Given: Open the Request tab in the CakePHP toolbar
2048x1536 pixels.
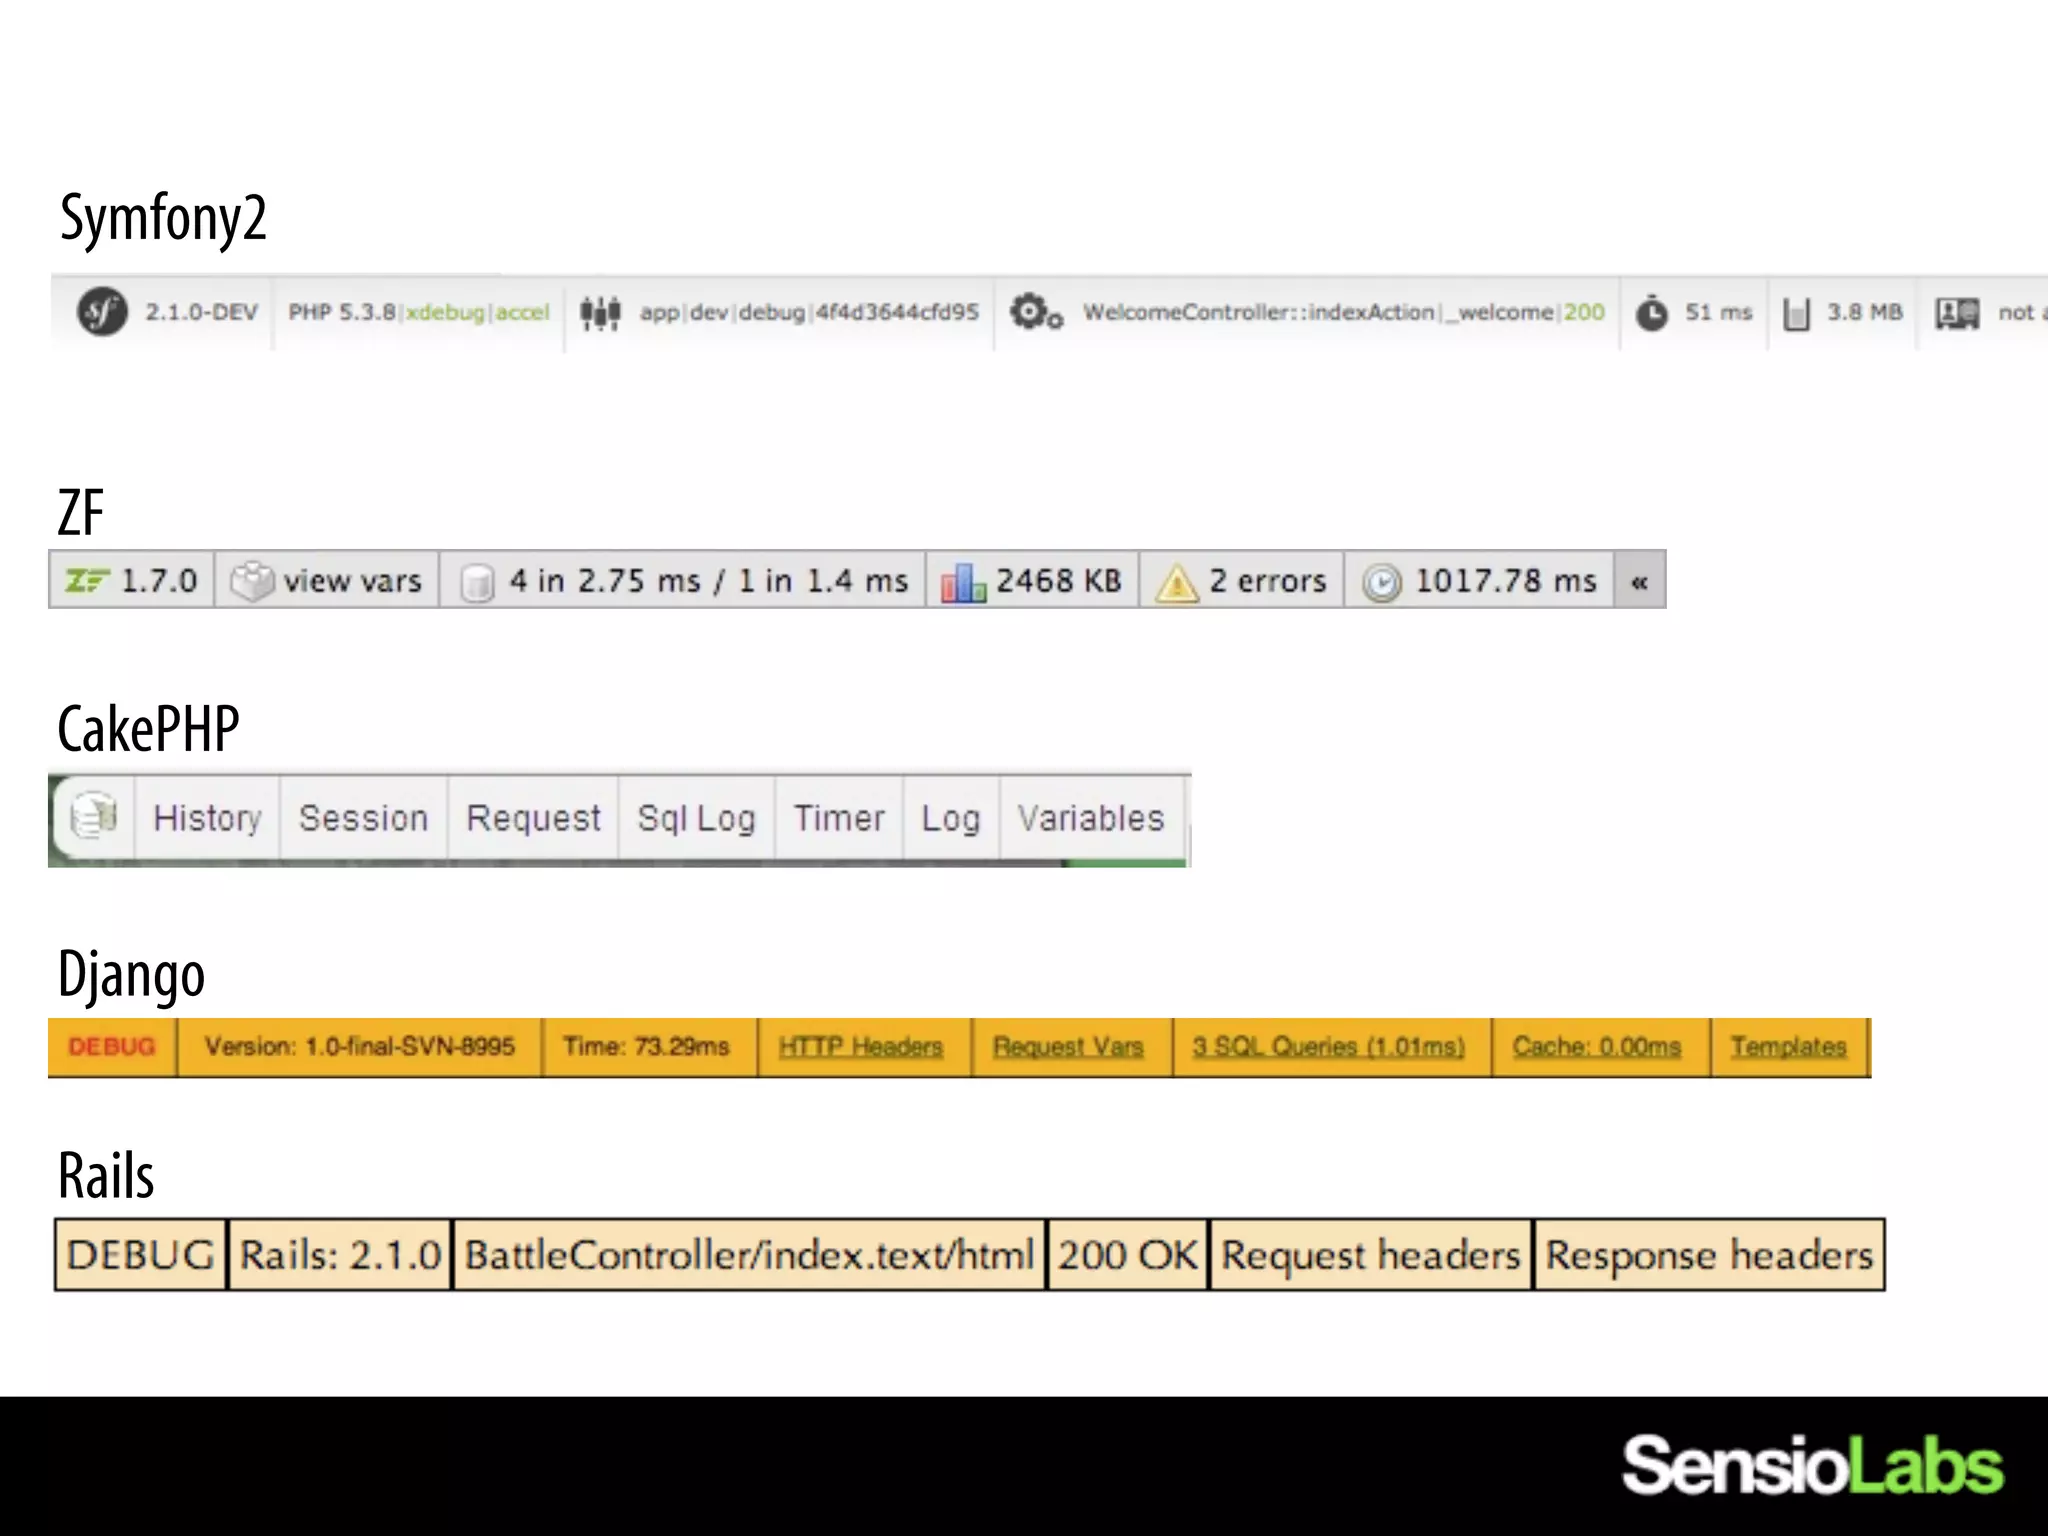Looking at the screenshot, I should point(534,819).
